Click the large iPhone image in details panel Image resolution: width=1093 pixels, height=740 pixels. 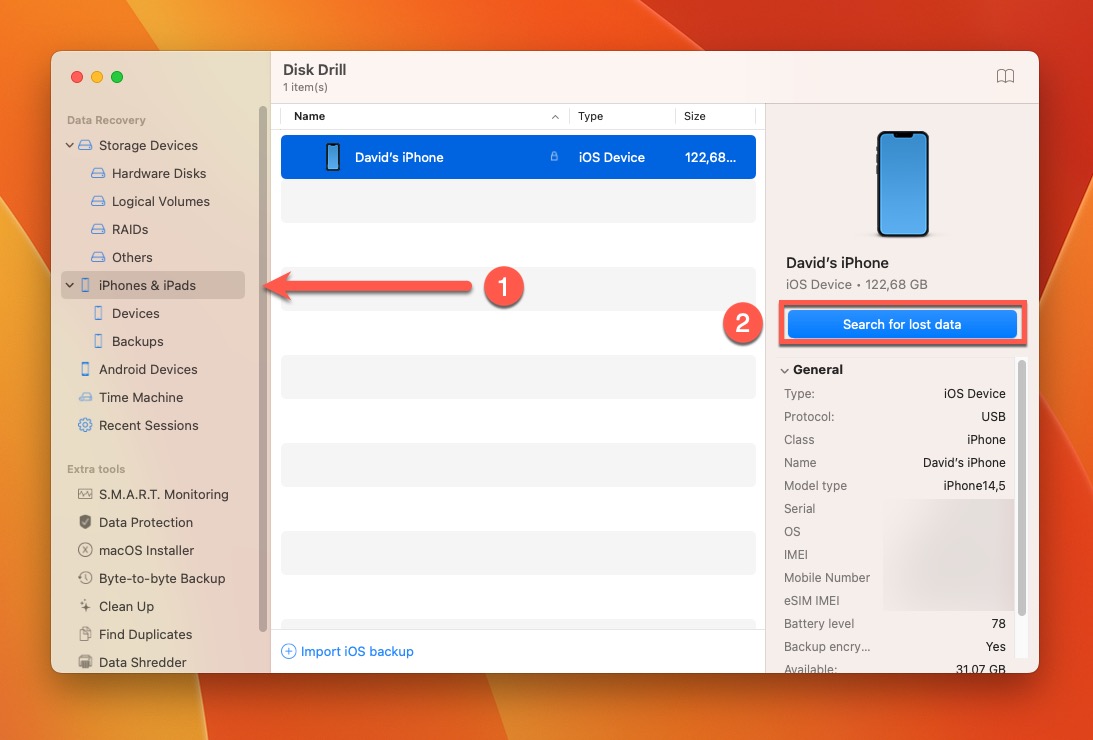[x=903, y=184]
